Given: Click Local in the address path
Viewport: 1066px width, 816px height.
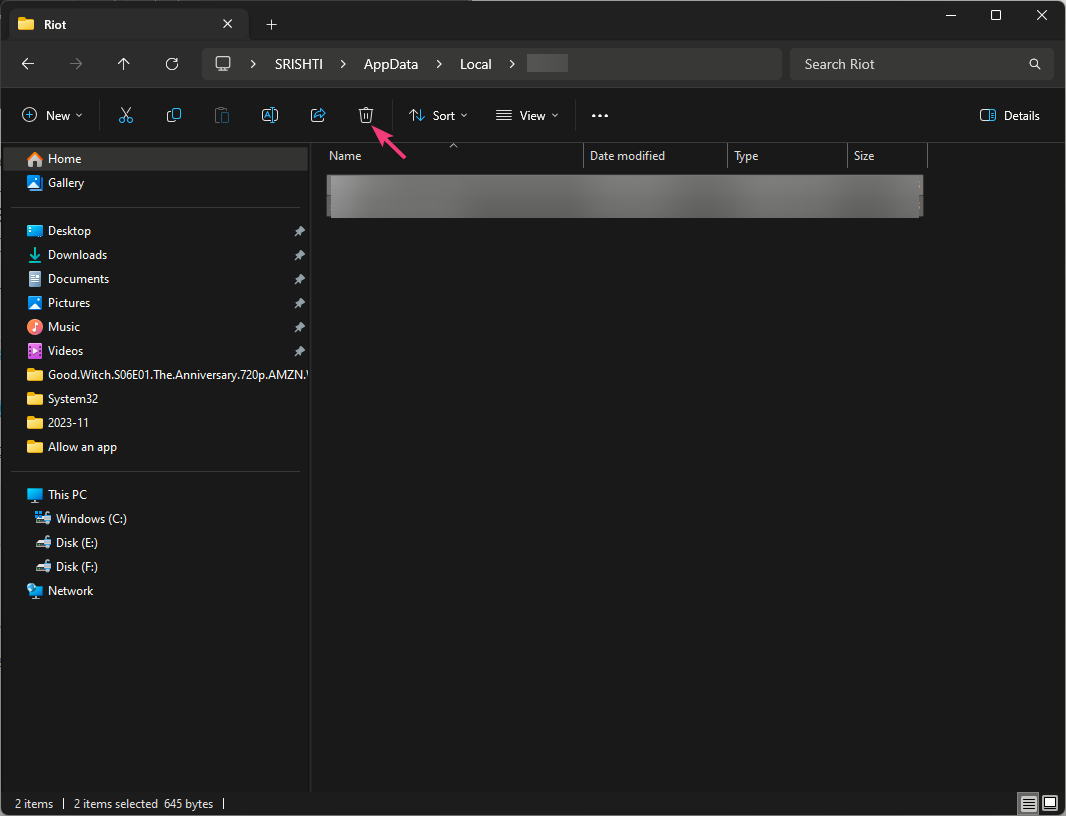Looking at the screenshot, I should pos(476,64).
